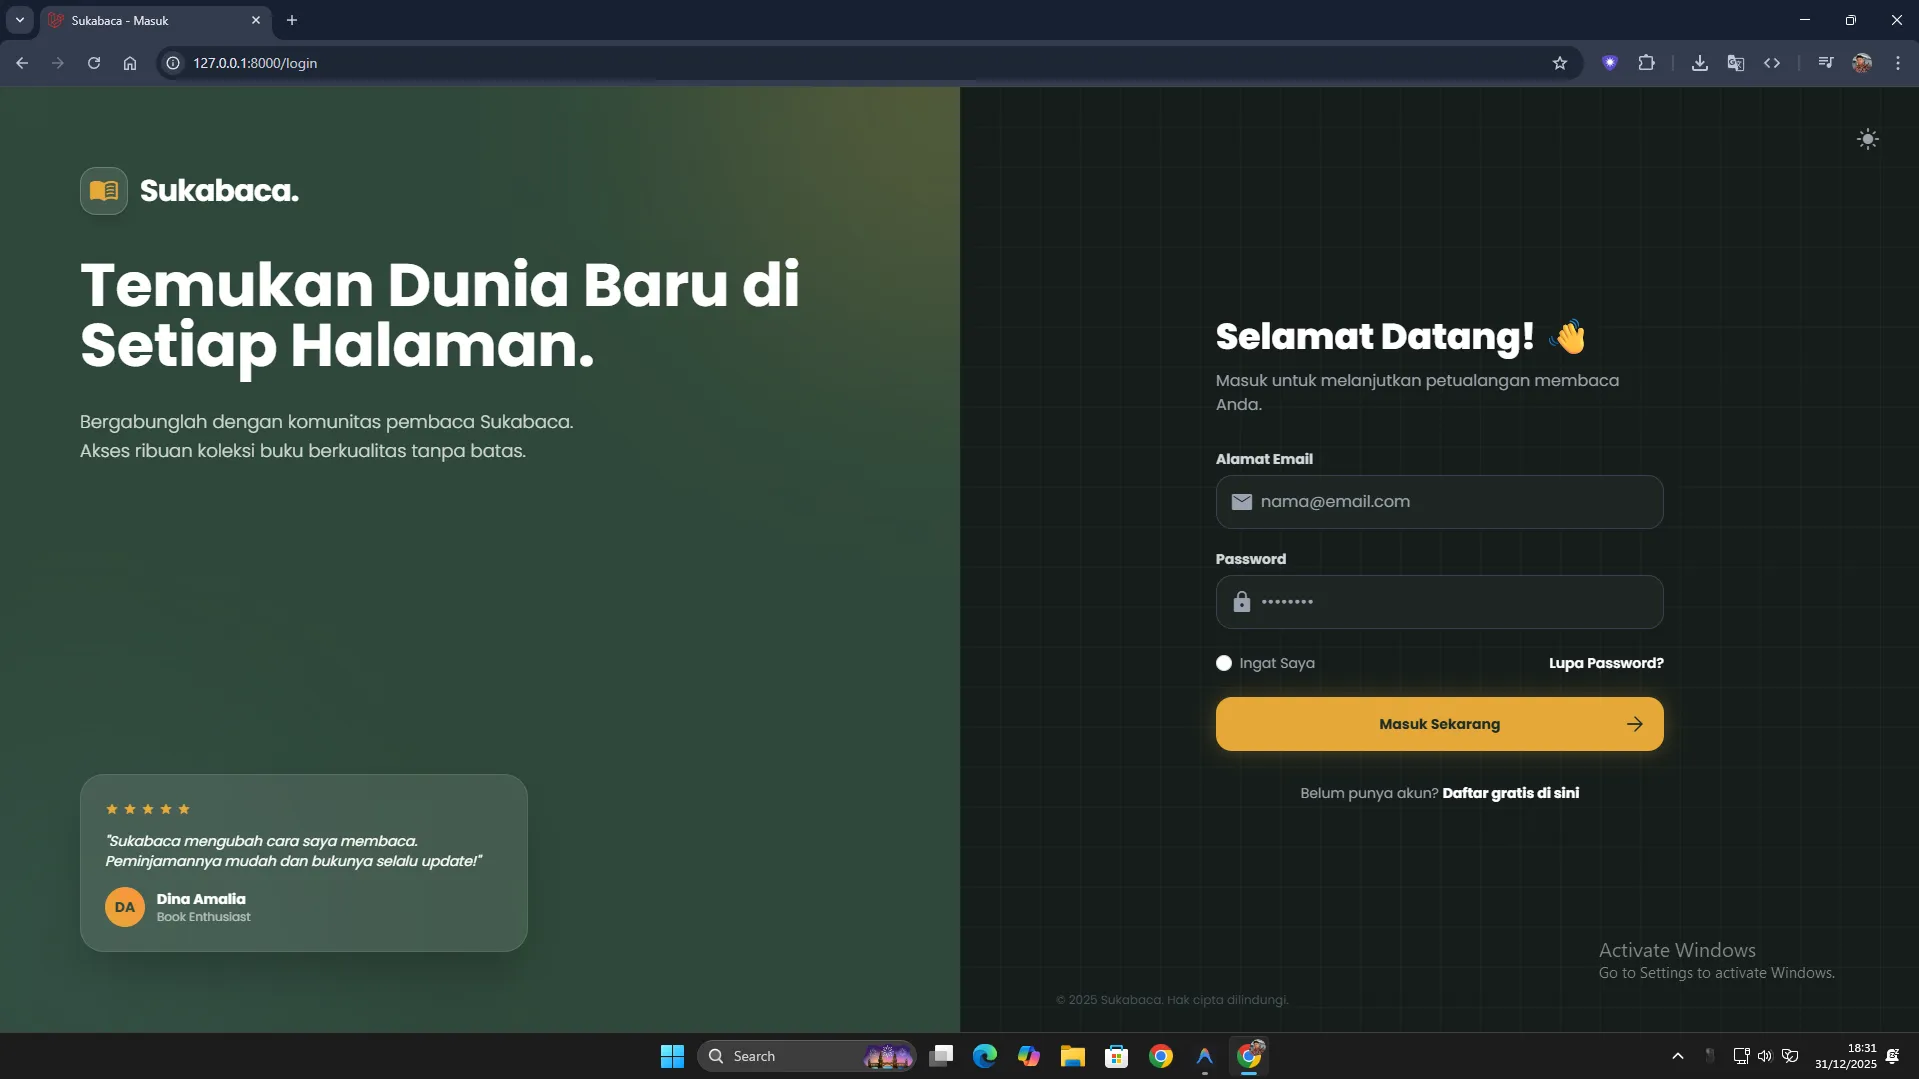Open the Daftar gratis di sini link
The width and height of the screenshot is (1919, 1079).
coord(1510,793)
